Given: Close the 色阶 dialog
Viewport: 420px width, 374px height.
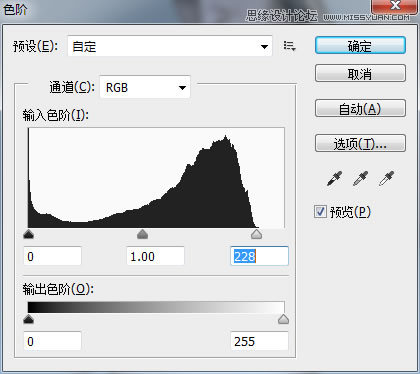Looking at the screenshot, I should 395,6.
